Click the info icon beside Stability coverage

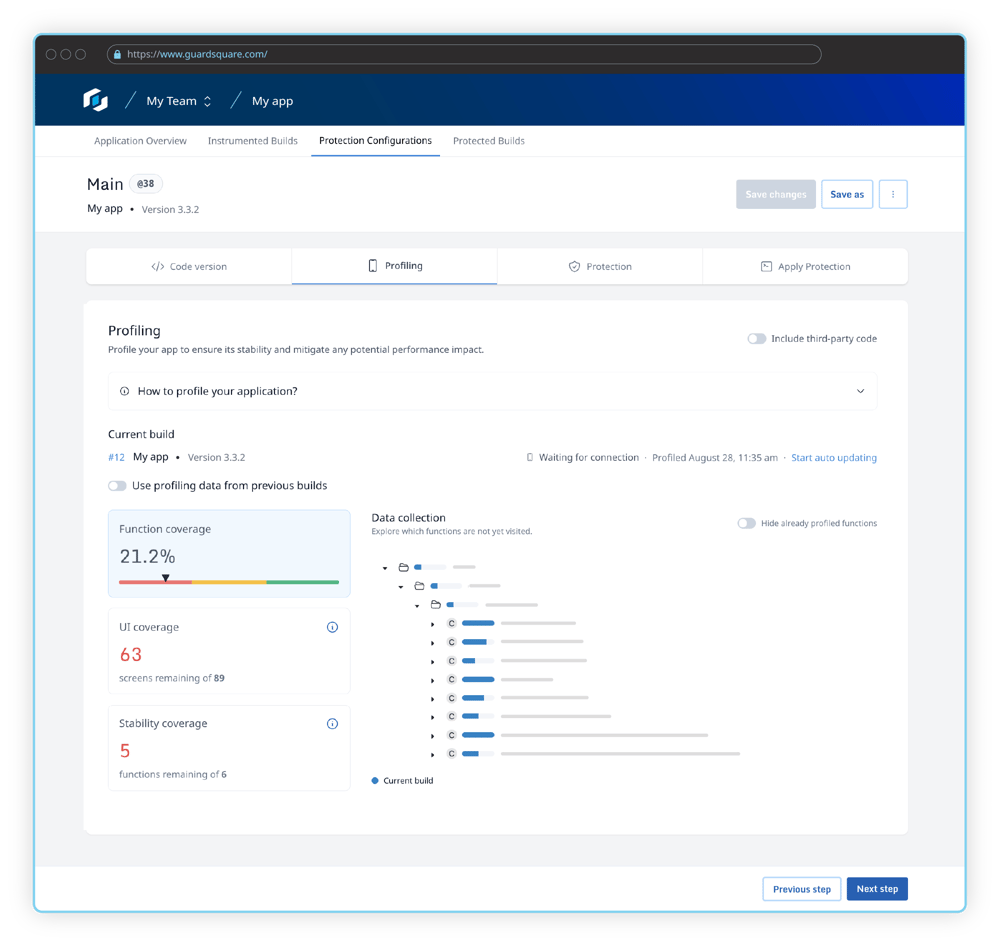[332, 723]
